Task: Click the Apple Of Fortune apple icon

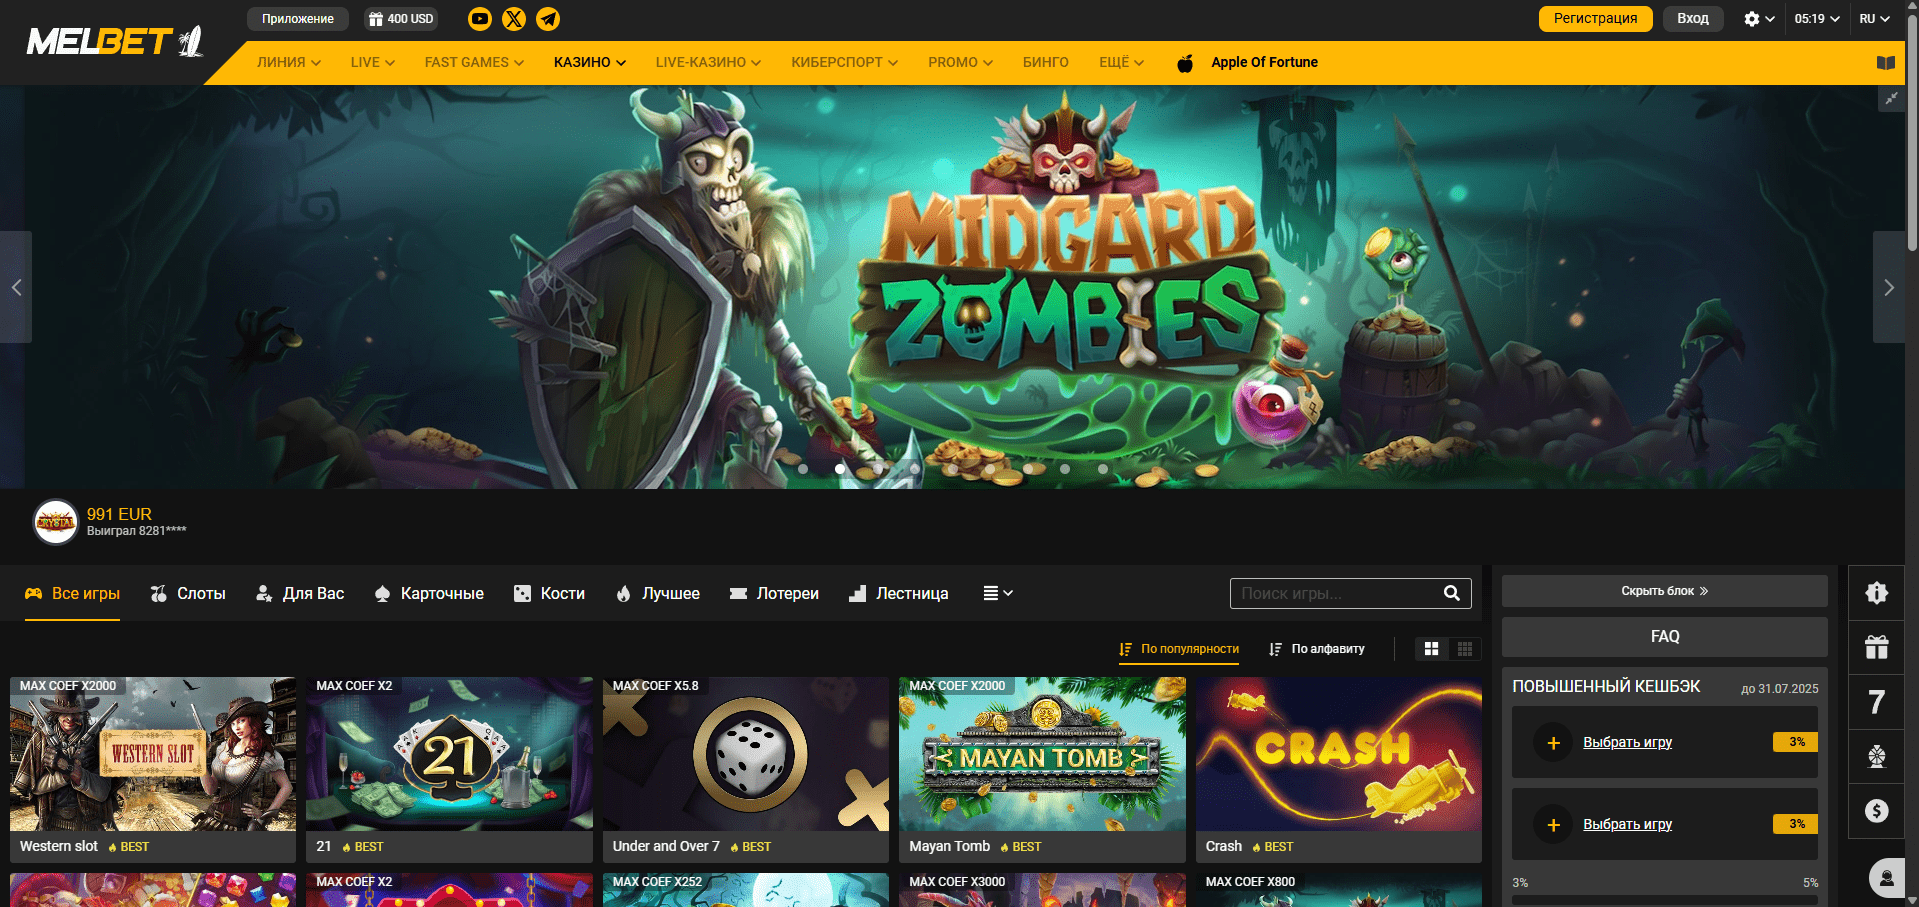Action: tap(1185, 63)
